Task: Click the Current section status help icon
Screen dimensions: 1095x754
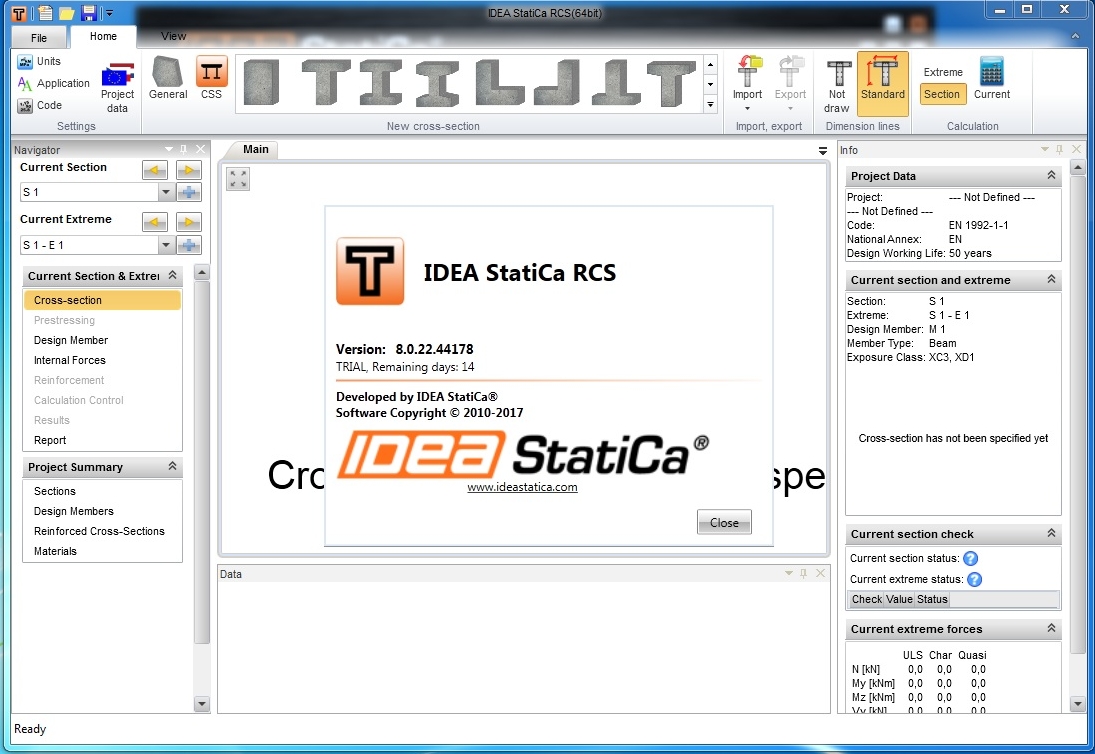Action: pyautogui.click(x=971, y=559)
